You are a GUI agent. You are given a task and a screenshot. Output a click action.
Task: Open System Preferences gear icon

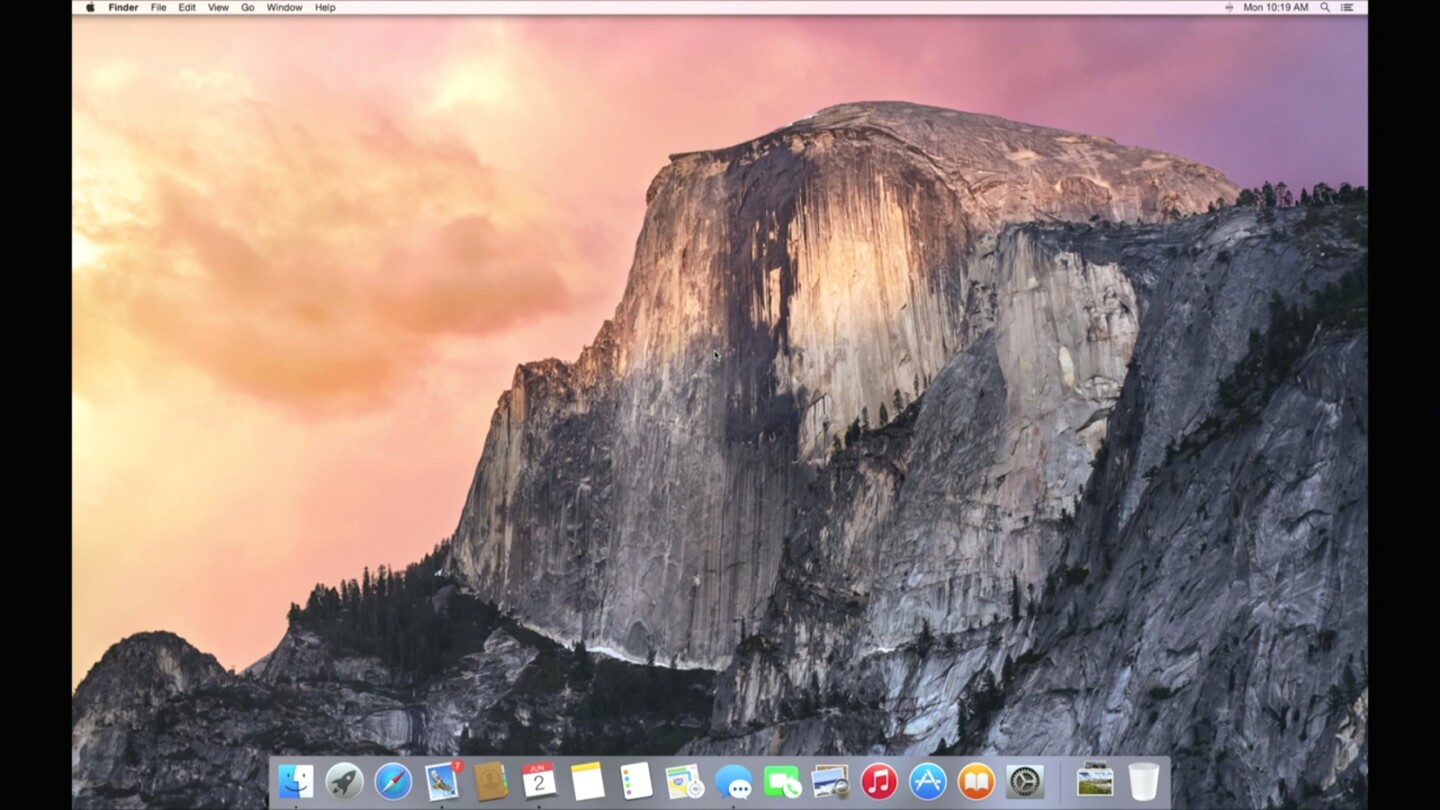click(1025, 781)
